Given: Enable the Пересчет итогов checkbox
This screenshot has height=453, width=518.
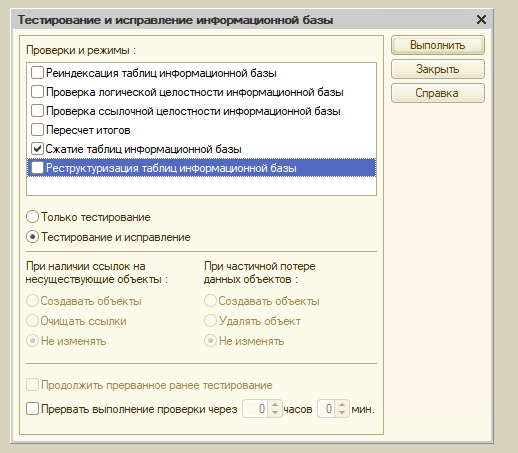Looking at the screenshot, I should (37, 130).
